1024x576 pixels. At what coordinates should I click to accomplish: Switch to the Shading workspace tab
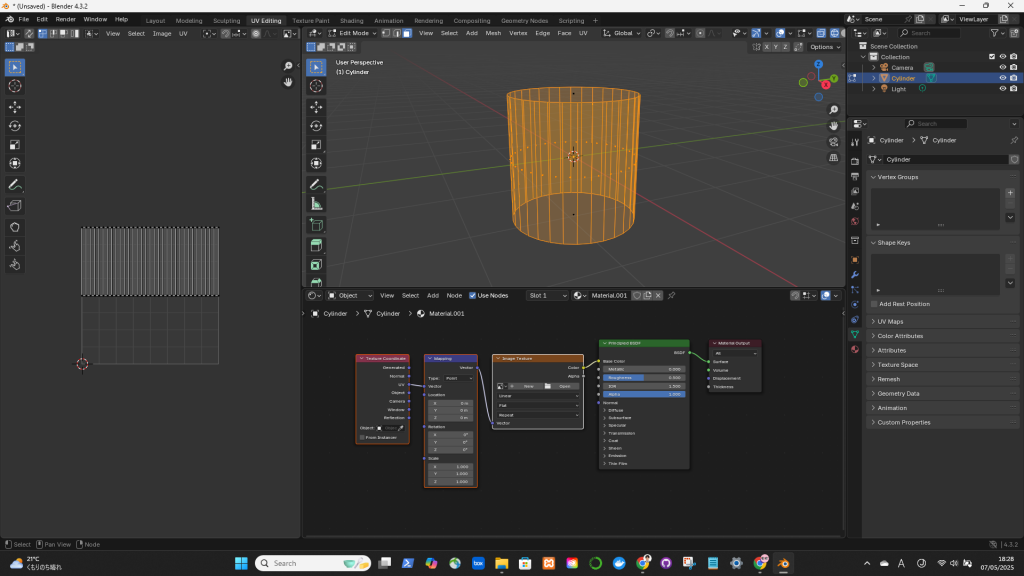click(x=351, y=20)
